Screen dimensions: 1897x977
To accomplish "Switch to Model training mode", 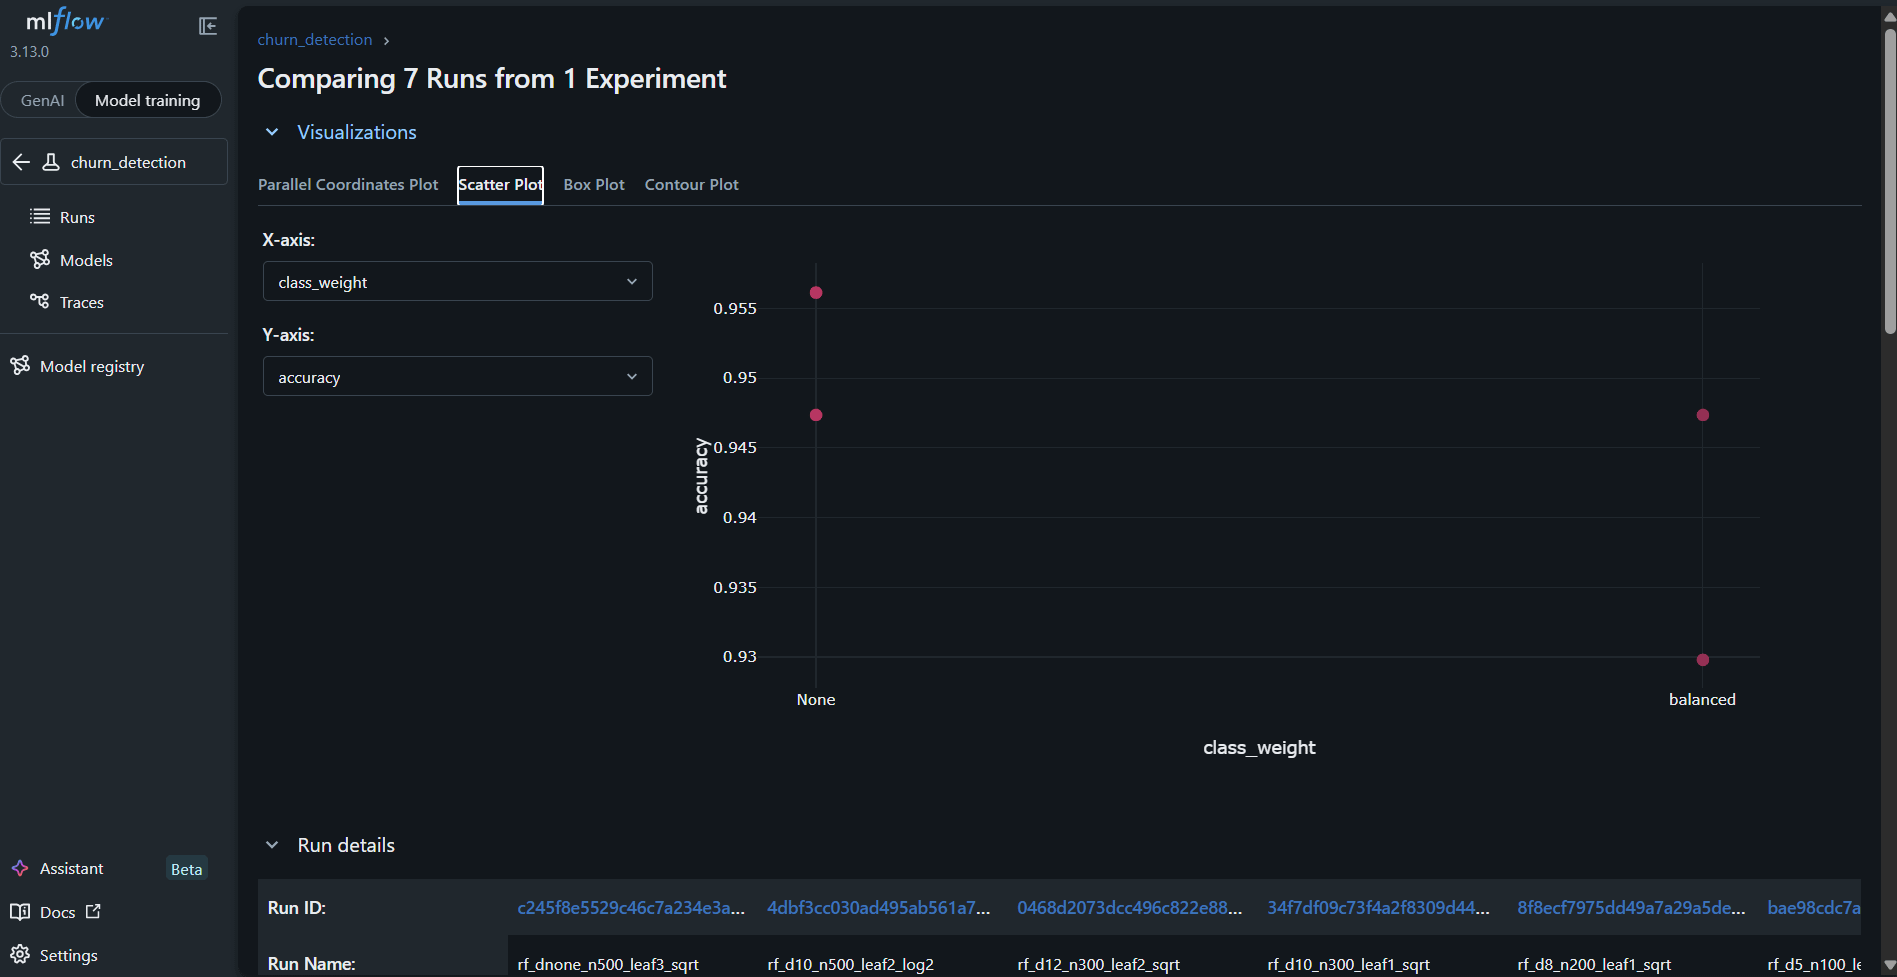I will (x=148, y=100).
